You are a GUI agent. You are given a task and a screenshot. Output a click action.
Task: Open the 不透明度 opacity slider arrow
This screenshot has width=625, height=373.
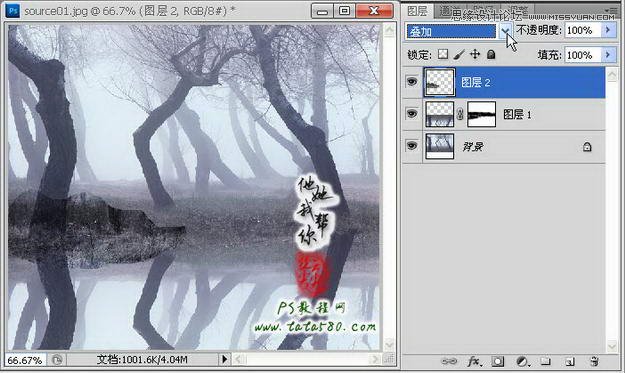(x=608, y=30)
